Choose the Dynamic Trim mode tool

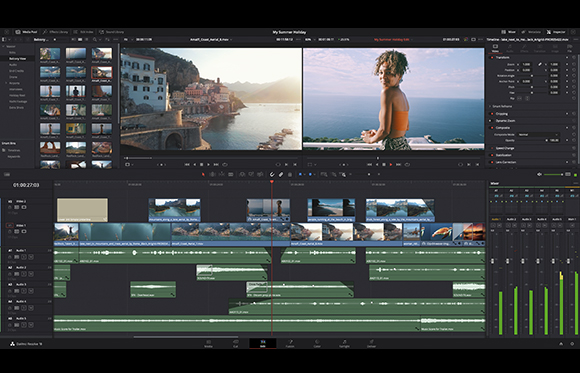(222, 174)
